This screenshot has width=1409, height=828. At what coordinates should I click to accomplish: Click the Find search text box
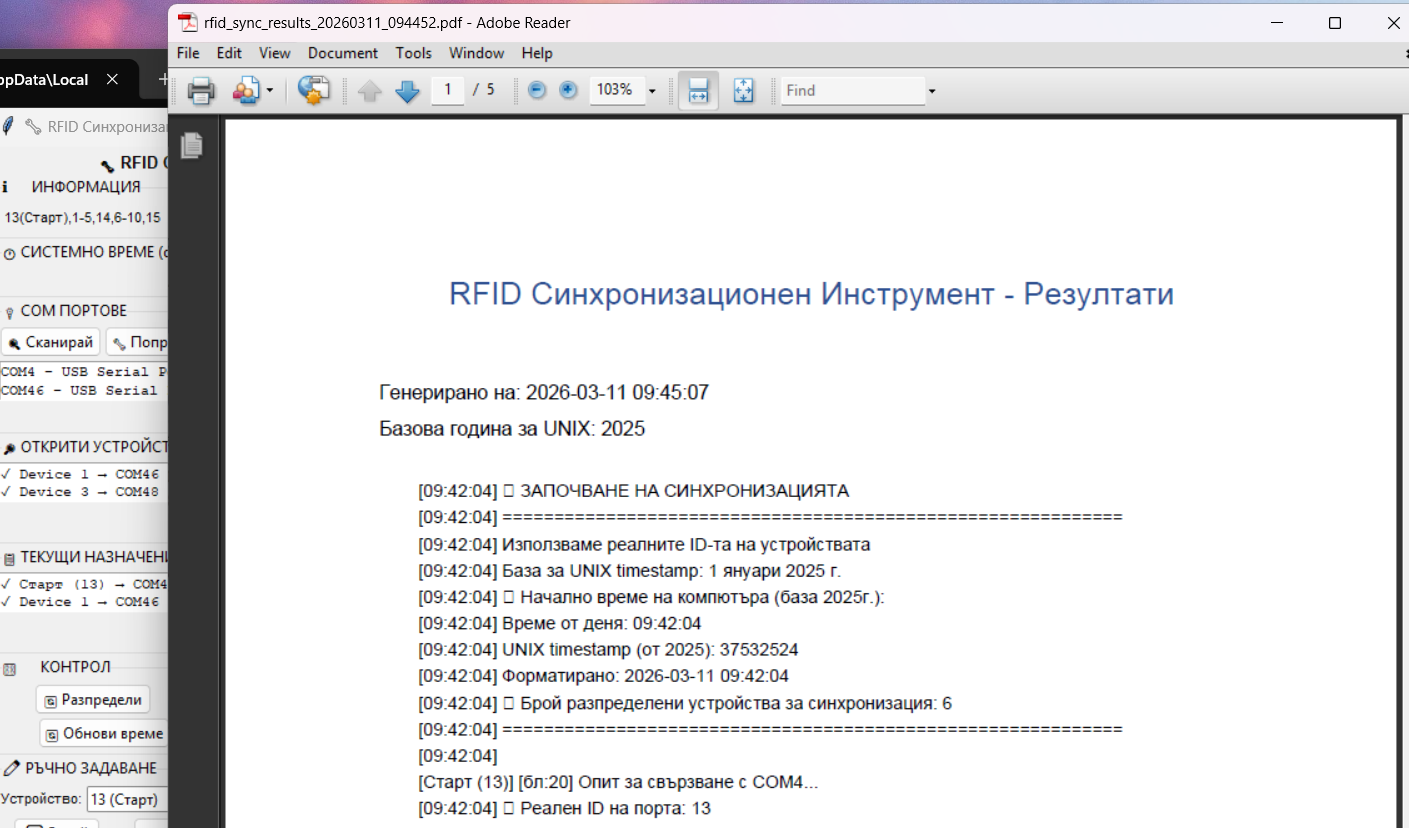point(852,91)
